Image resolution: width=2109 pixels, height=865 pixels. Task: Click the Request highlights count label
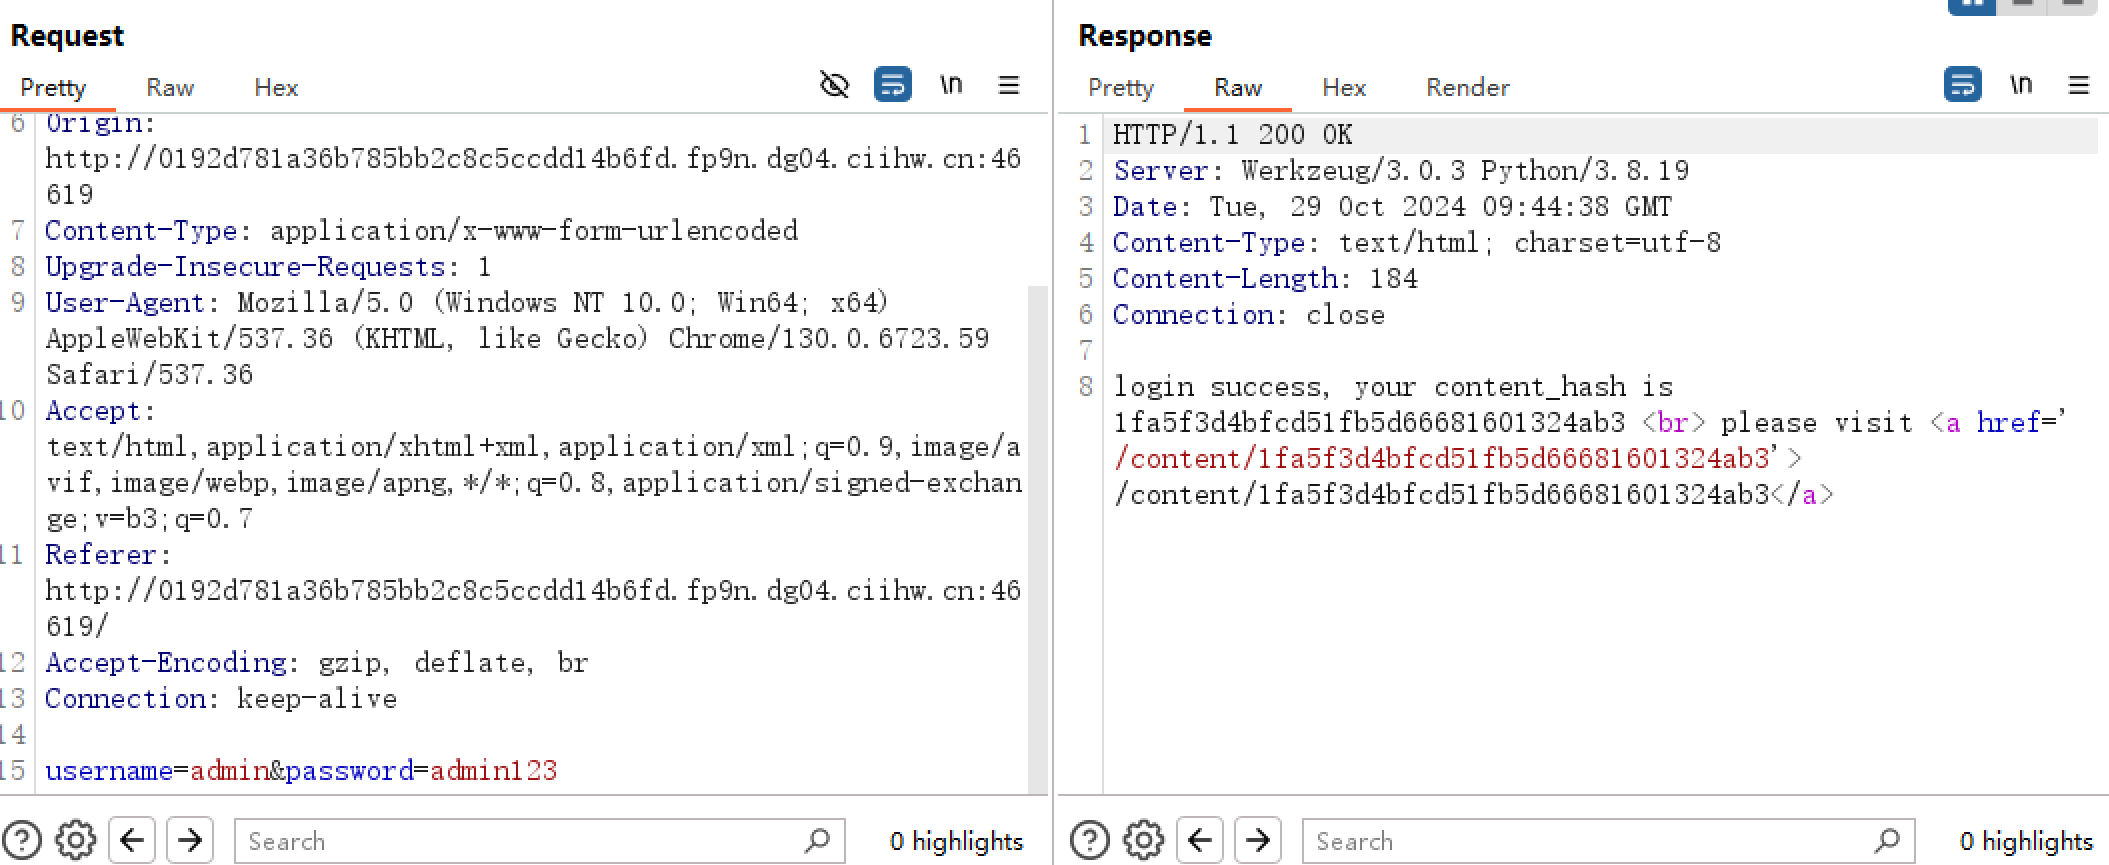click(x=957, y=842)
